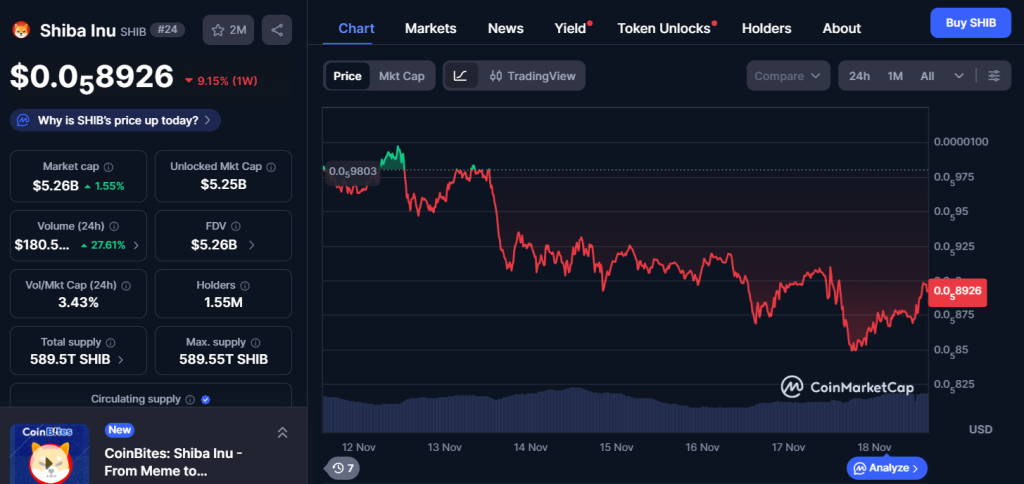
Task: Switch to line chart icon
Action: (x=460, y=76)
